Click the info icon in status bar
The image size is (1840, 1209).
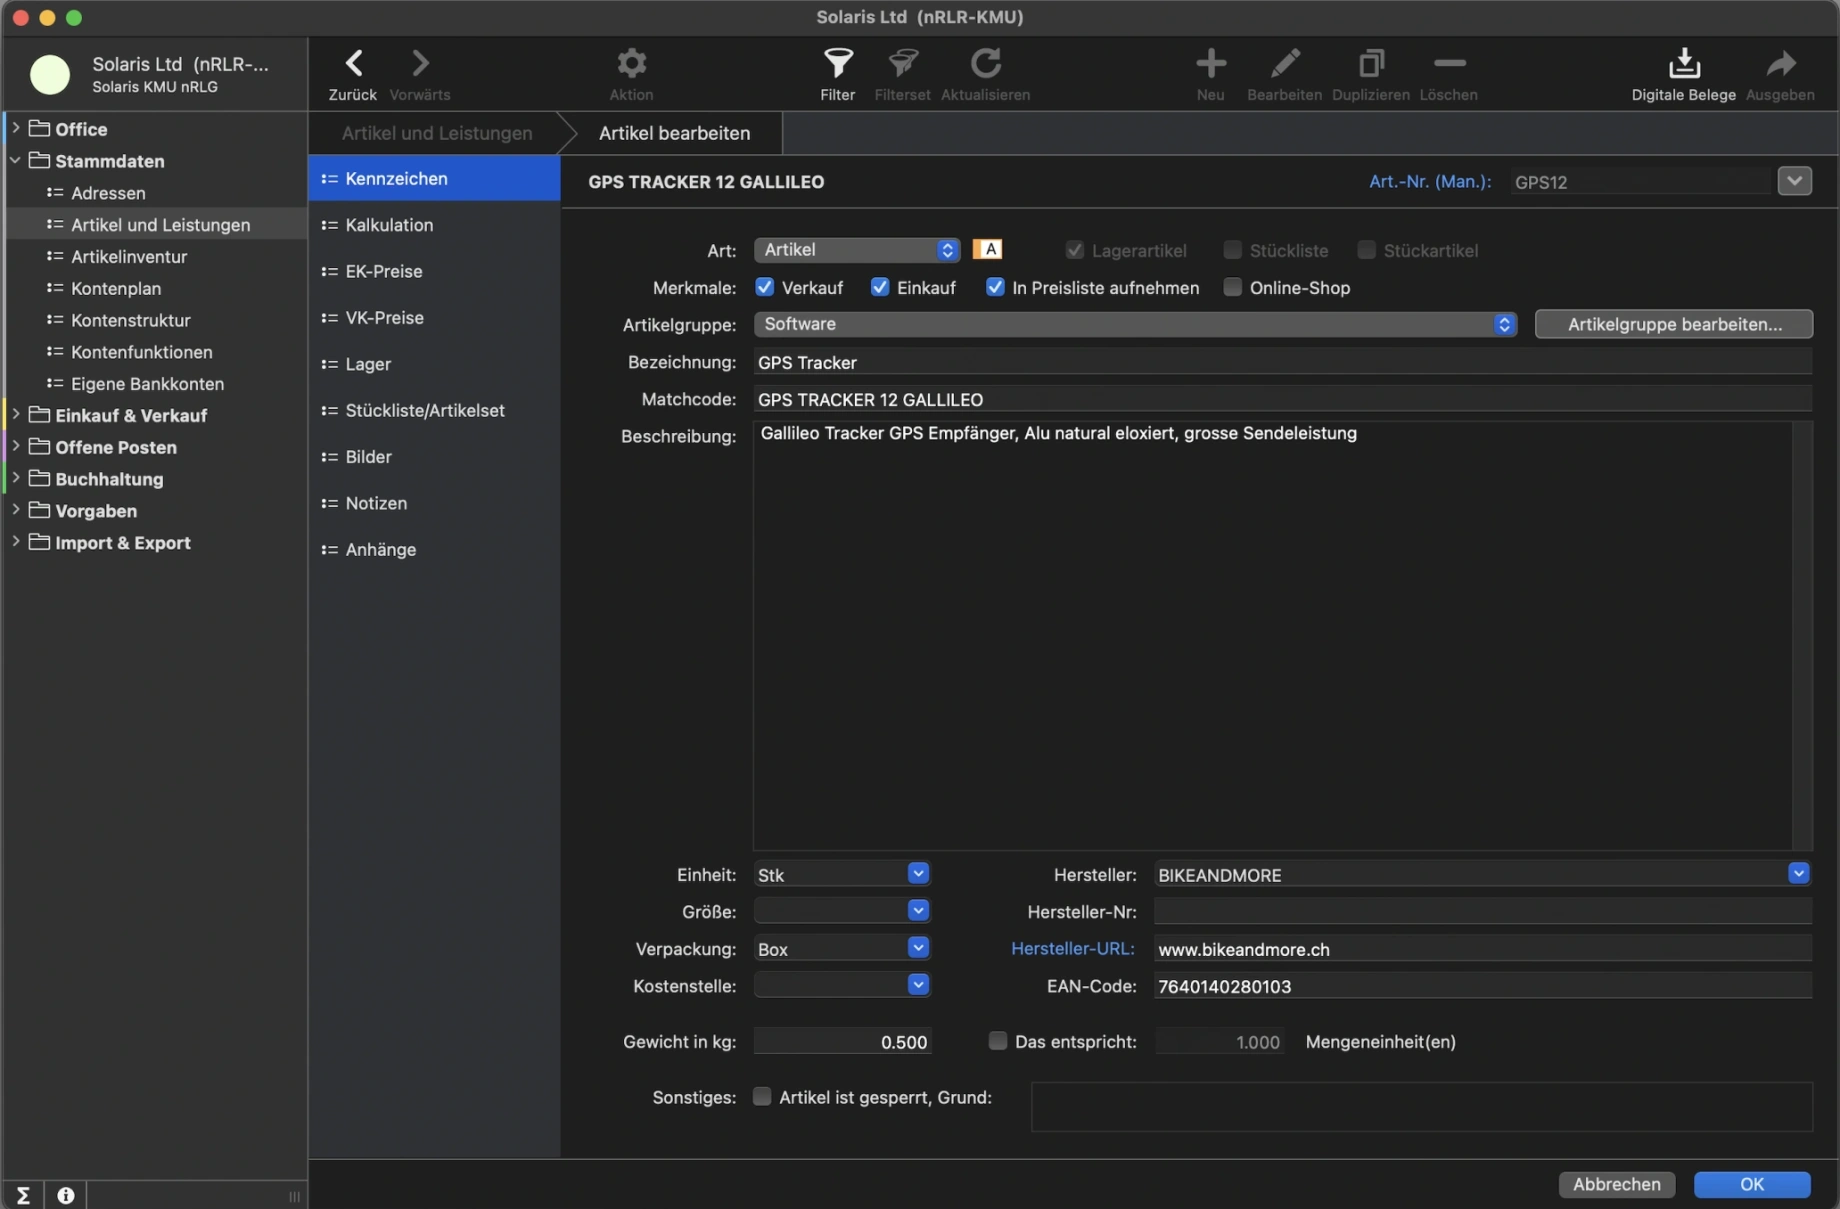[66, 1195]
